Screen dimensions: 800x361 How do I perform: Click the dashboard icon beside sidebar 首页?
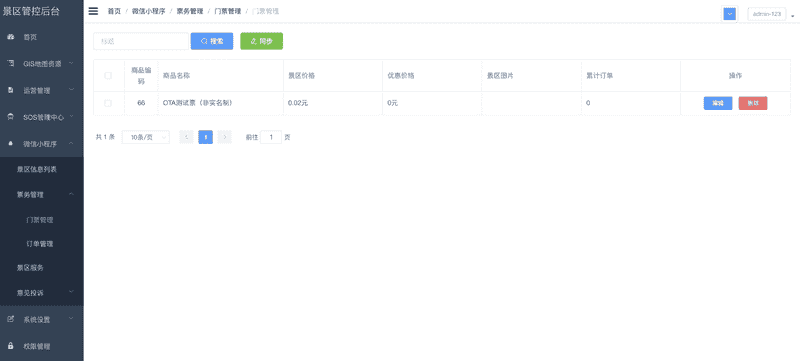point(11,37)
